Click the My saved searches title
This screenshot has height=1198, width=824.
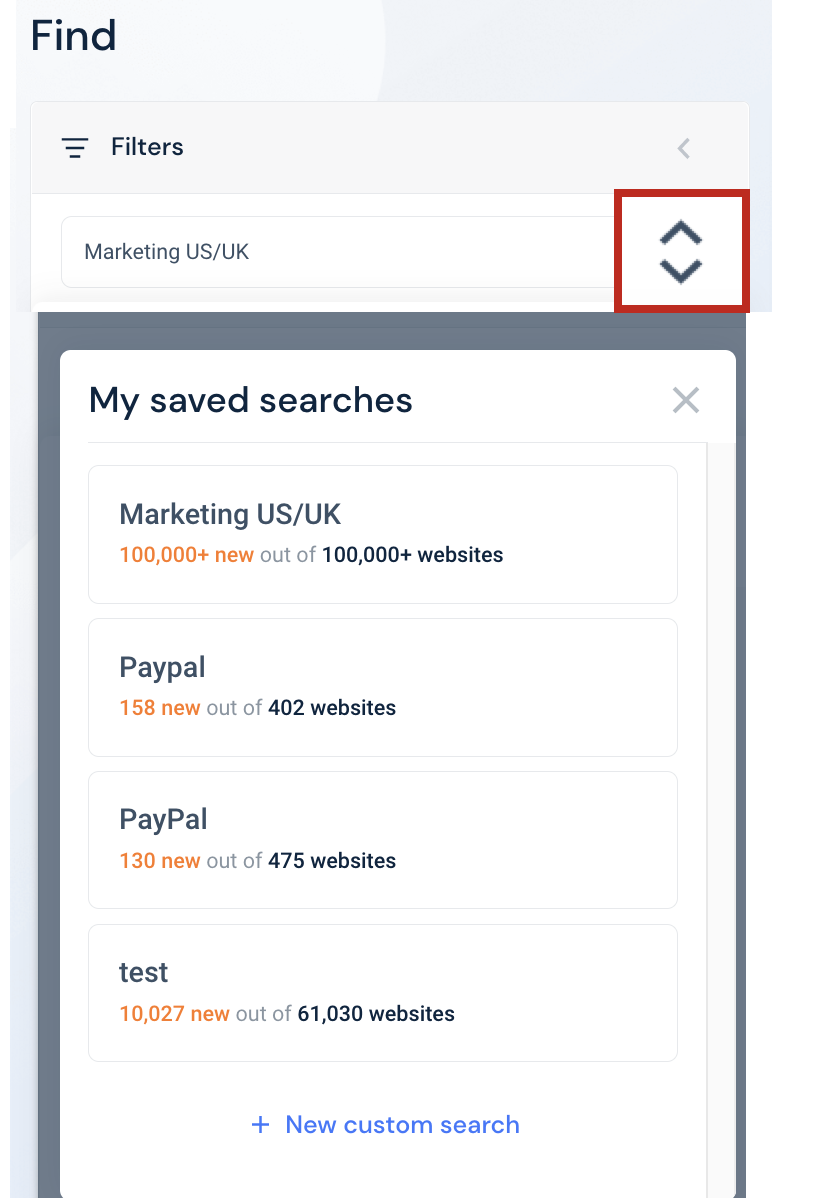251,400
